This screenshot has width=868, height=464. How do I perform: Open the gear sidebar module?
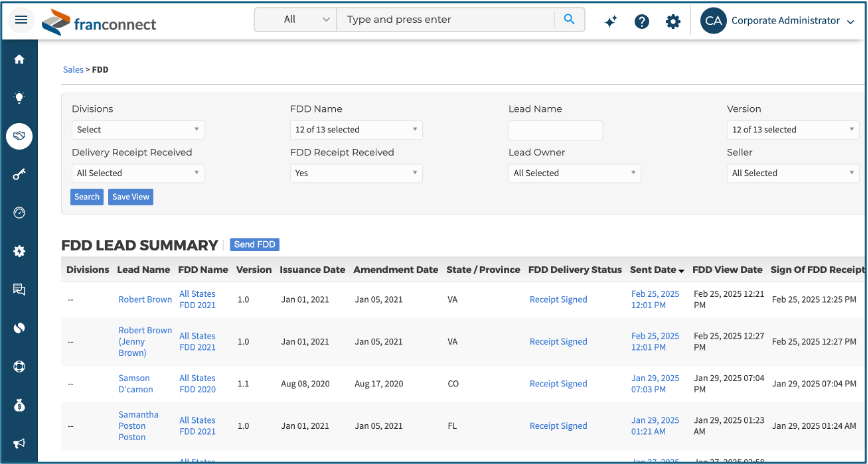pos(19,251)
